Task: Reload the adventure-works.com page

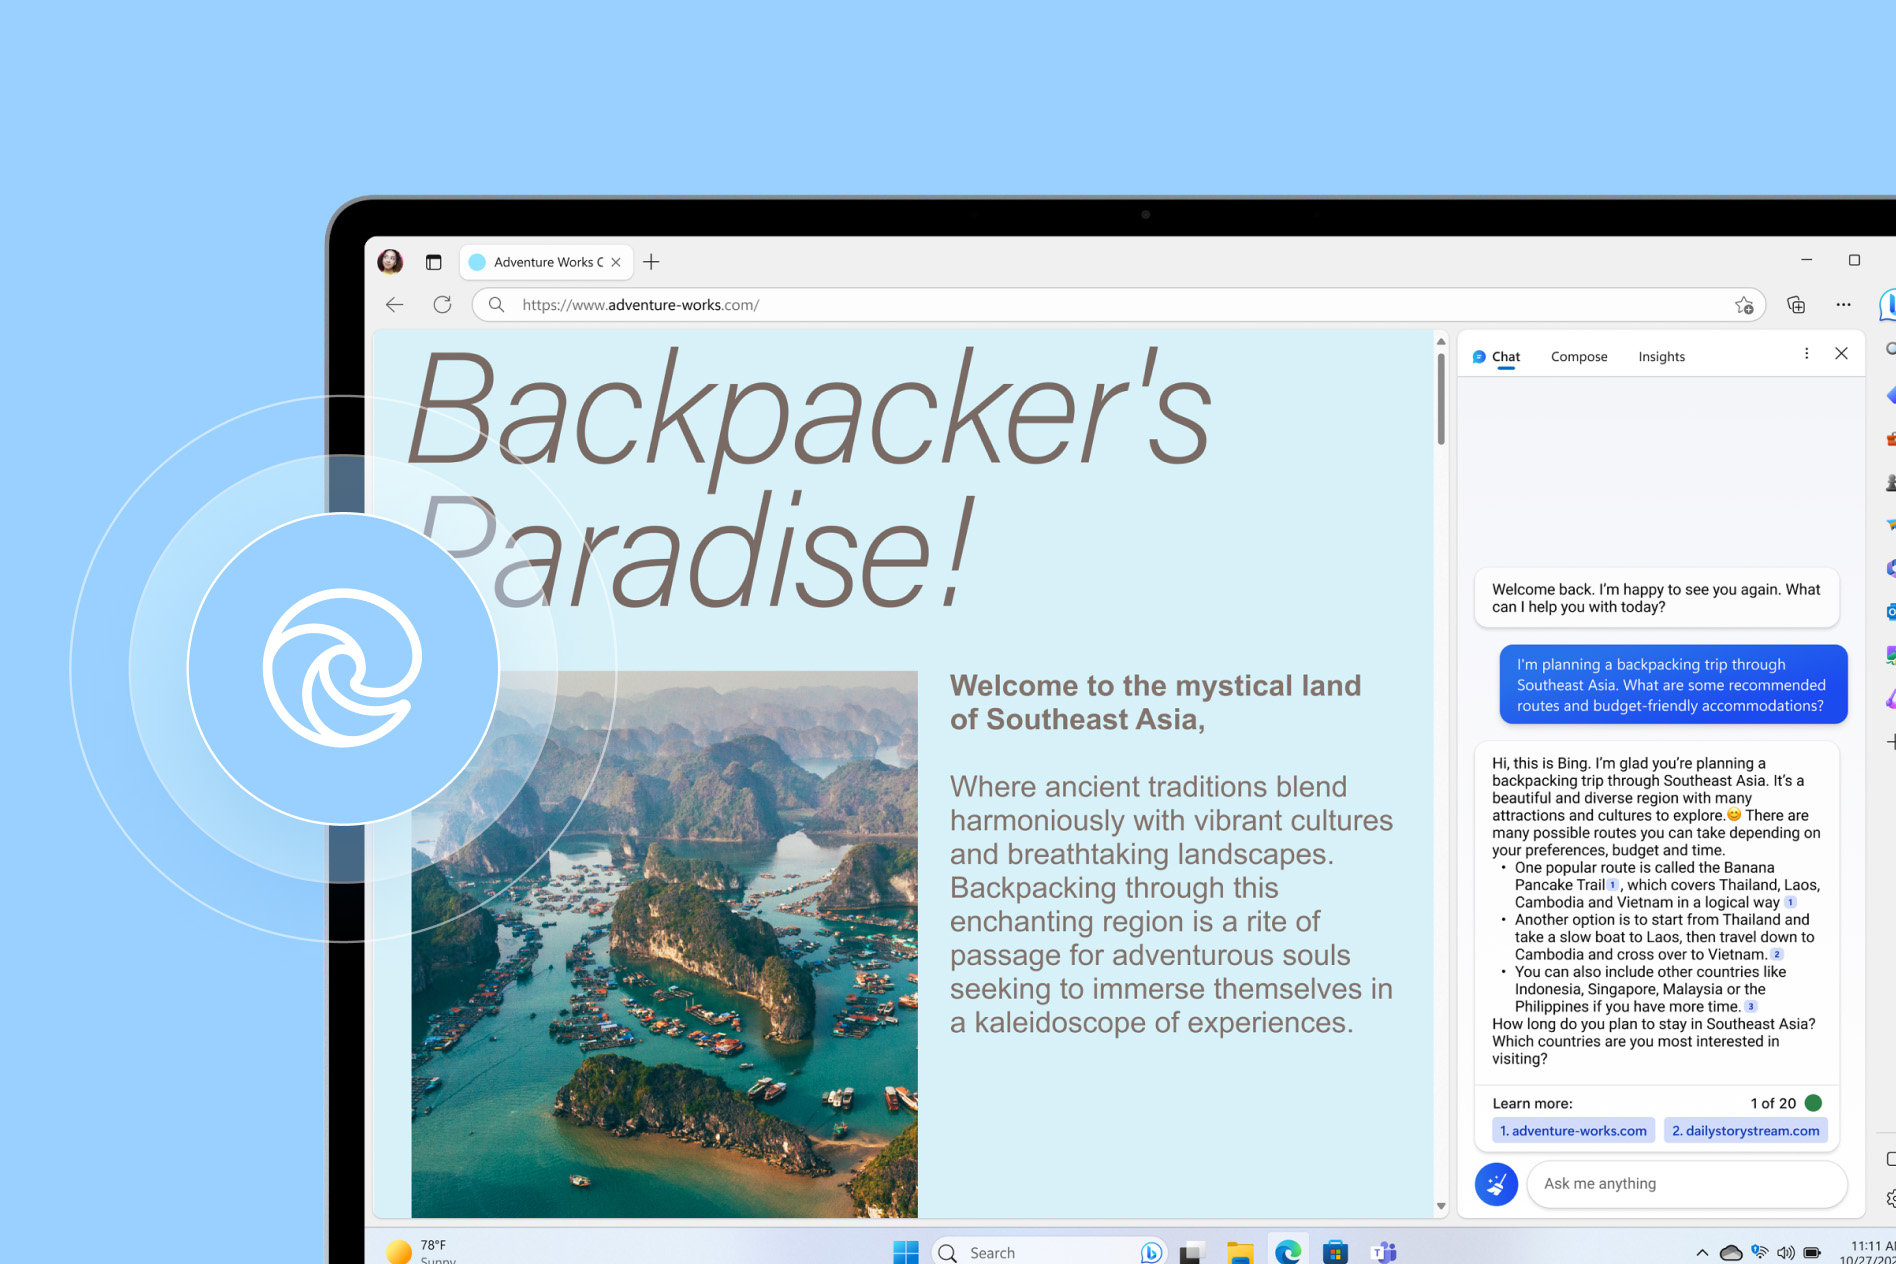Action: pos(443,305)
